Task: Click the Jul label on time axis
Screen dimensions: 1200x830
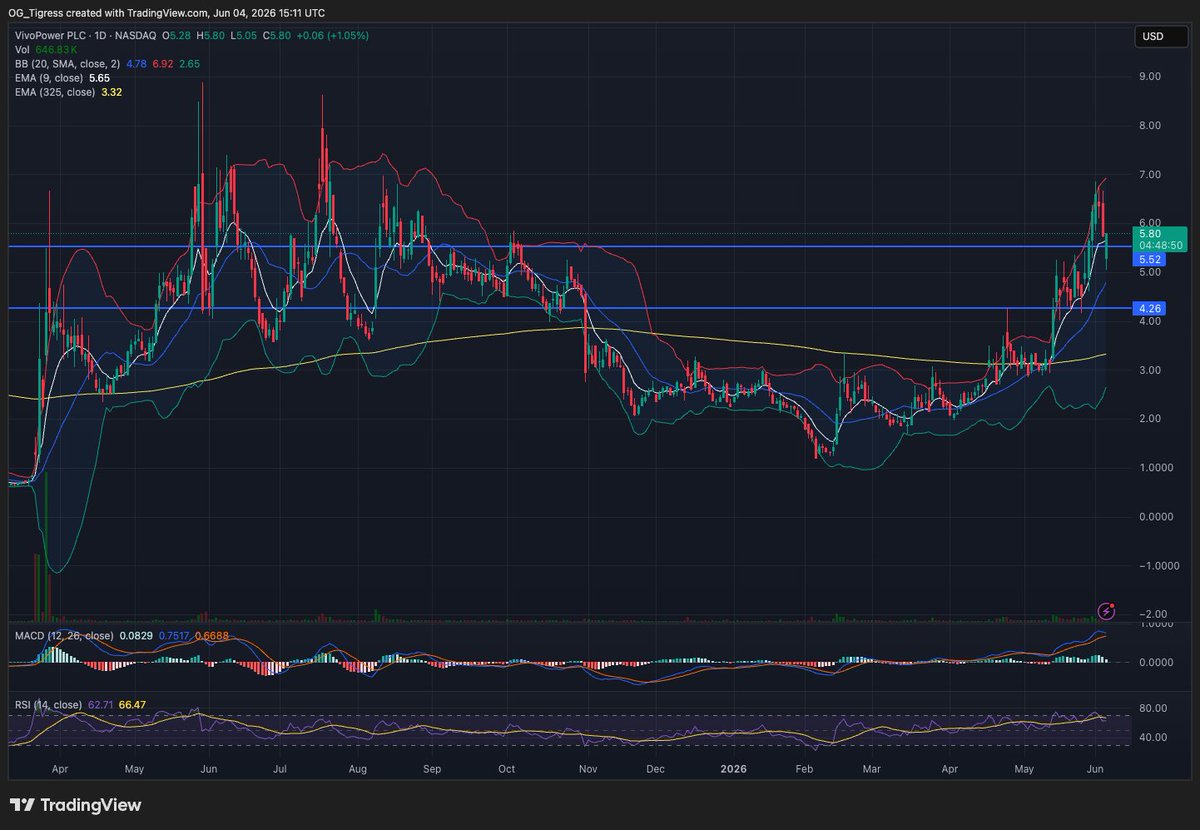Action: coord(280,770)
